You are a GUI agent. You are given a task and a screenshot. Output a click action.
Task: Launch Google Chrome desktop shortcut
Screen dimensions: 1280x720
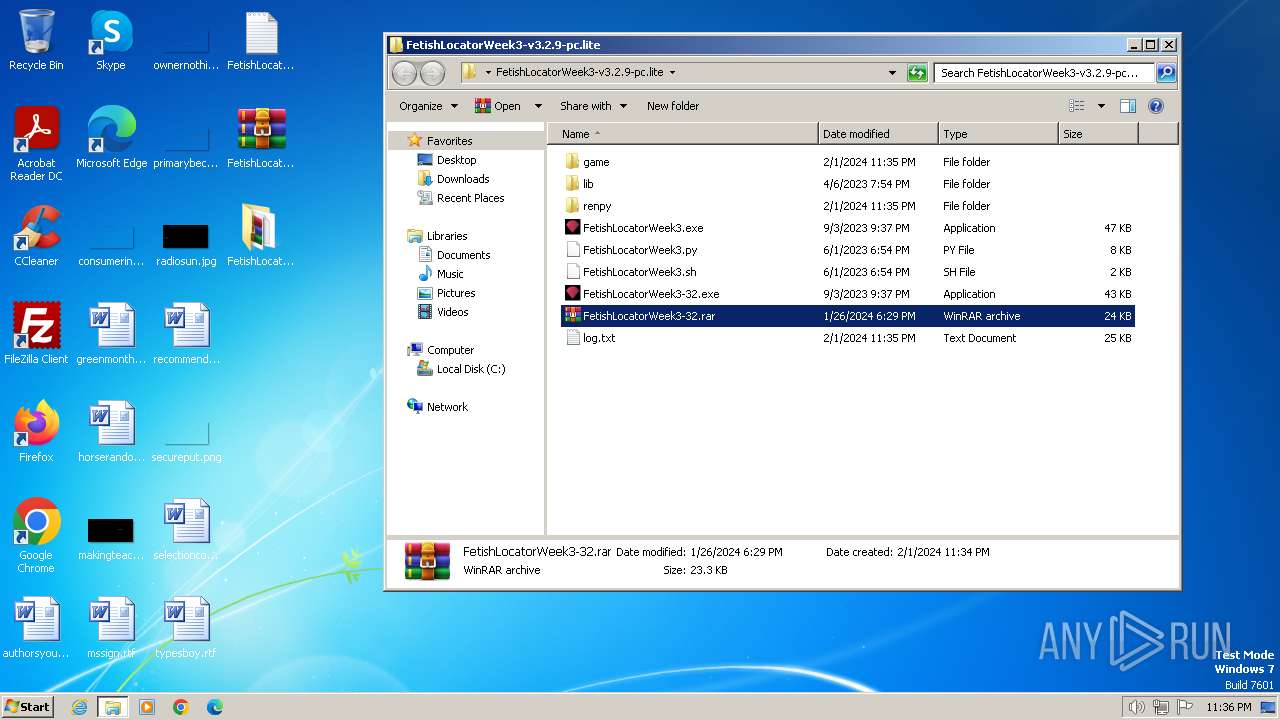point(36,536)
